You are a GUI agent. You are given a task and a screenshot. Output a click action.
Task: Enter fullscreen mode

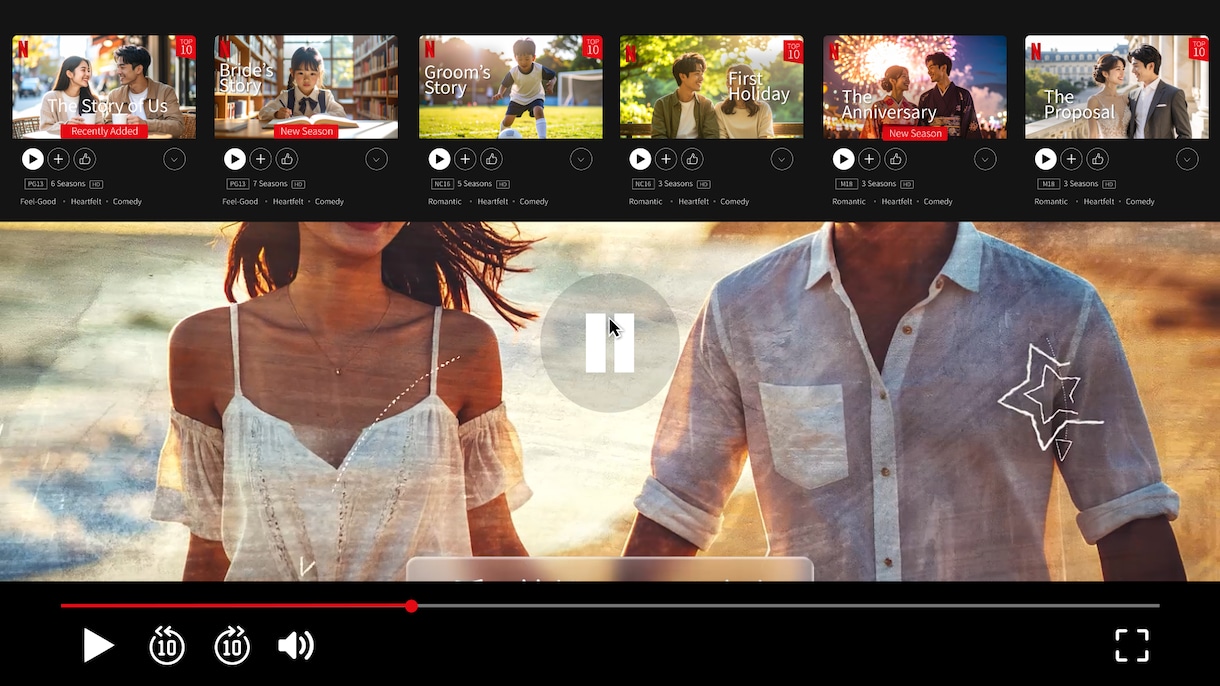click(x=1132, y=646)
